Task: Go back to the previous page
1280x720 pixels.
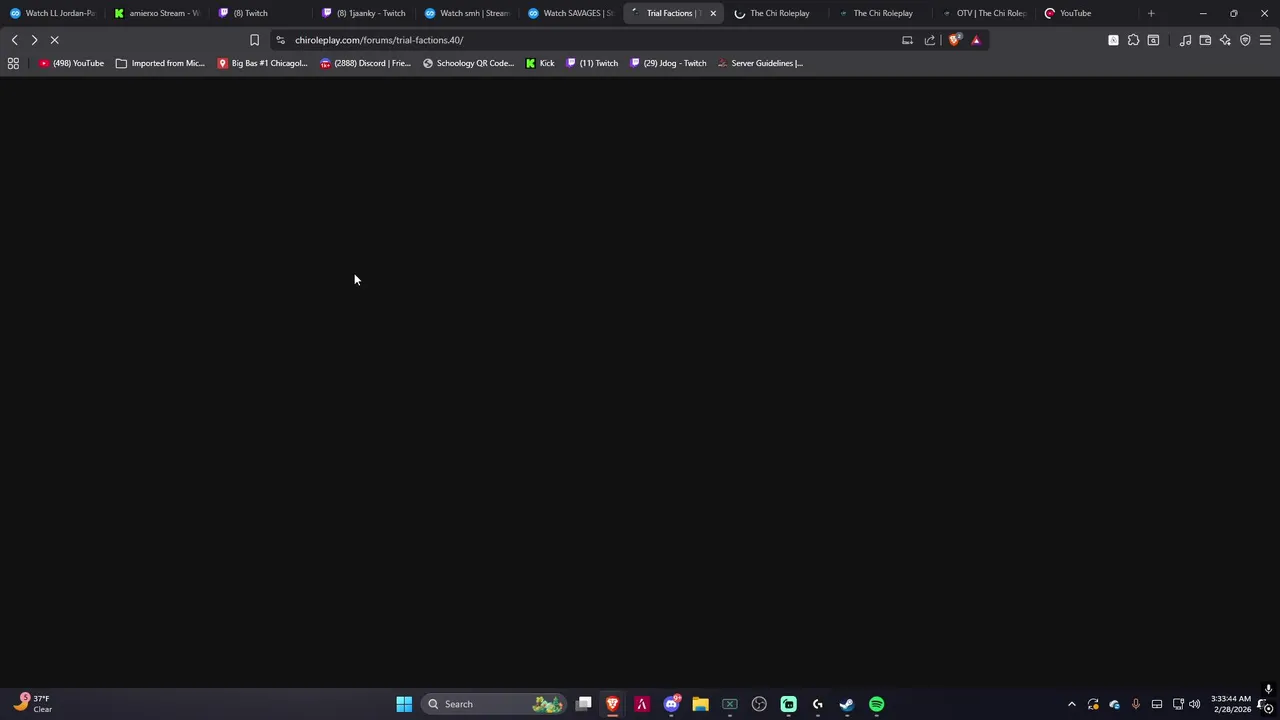Action: click(14, 40)
